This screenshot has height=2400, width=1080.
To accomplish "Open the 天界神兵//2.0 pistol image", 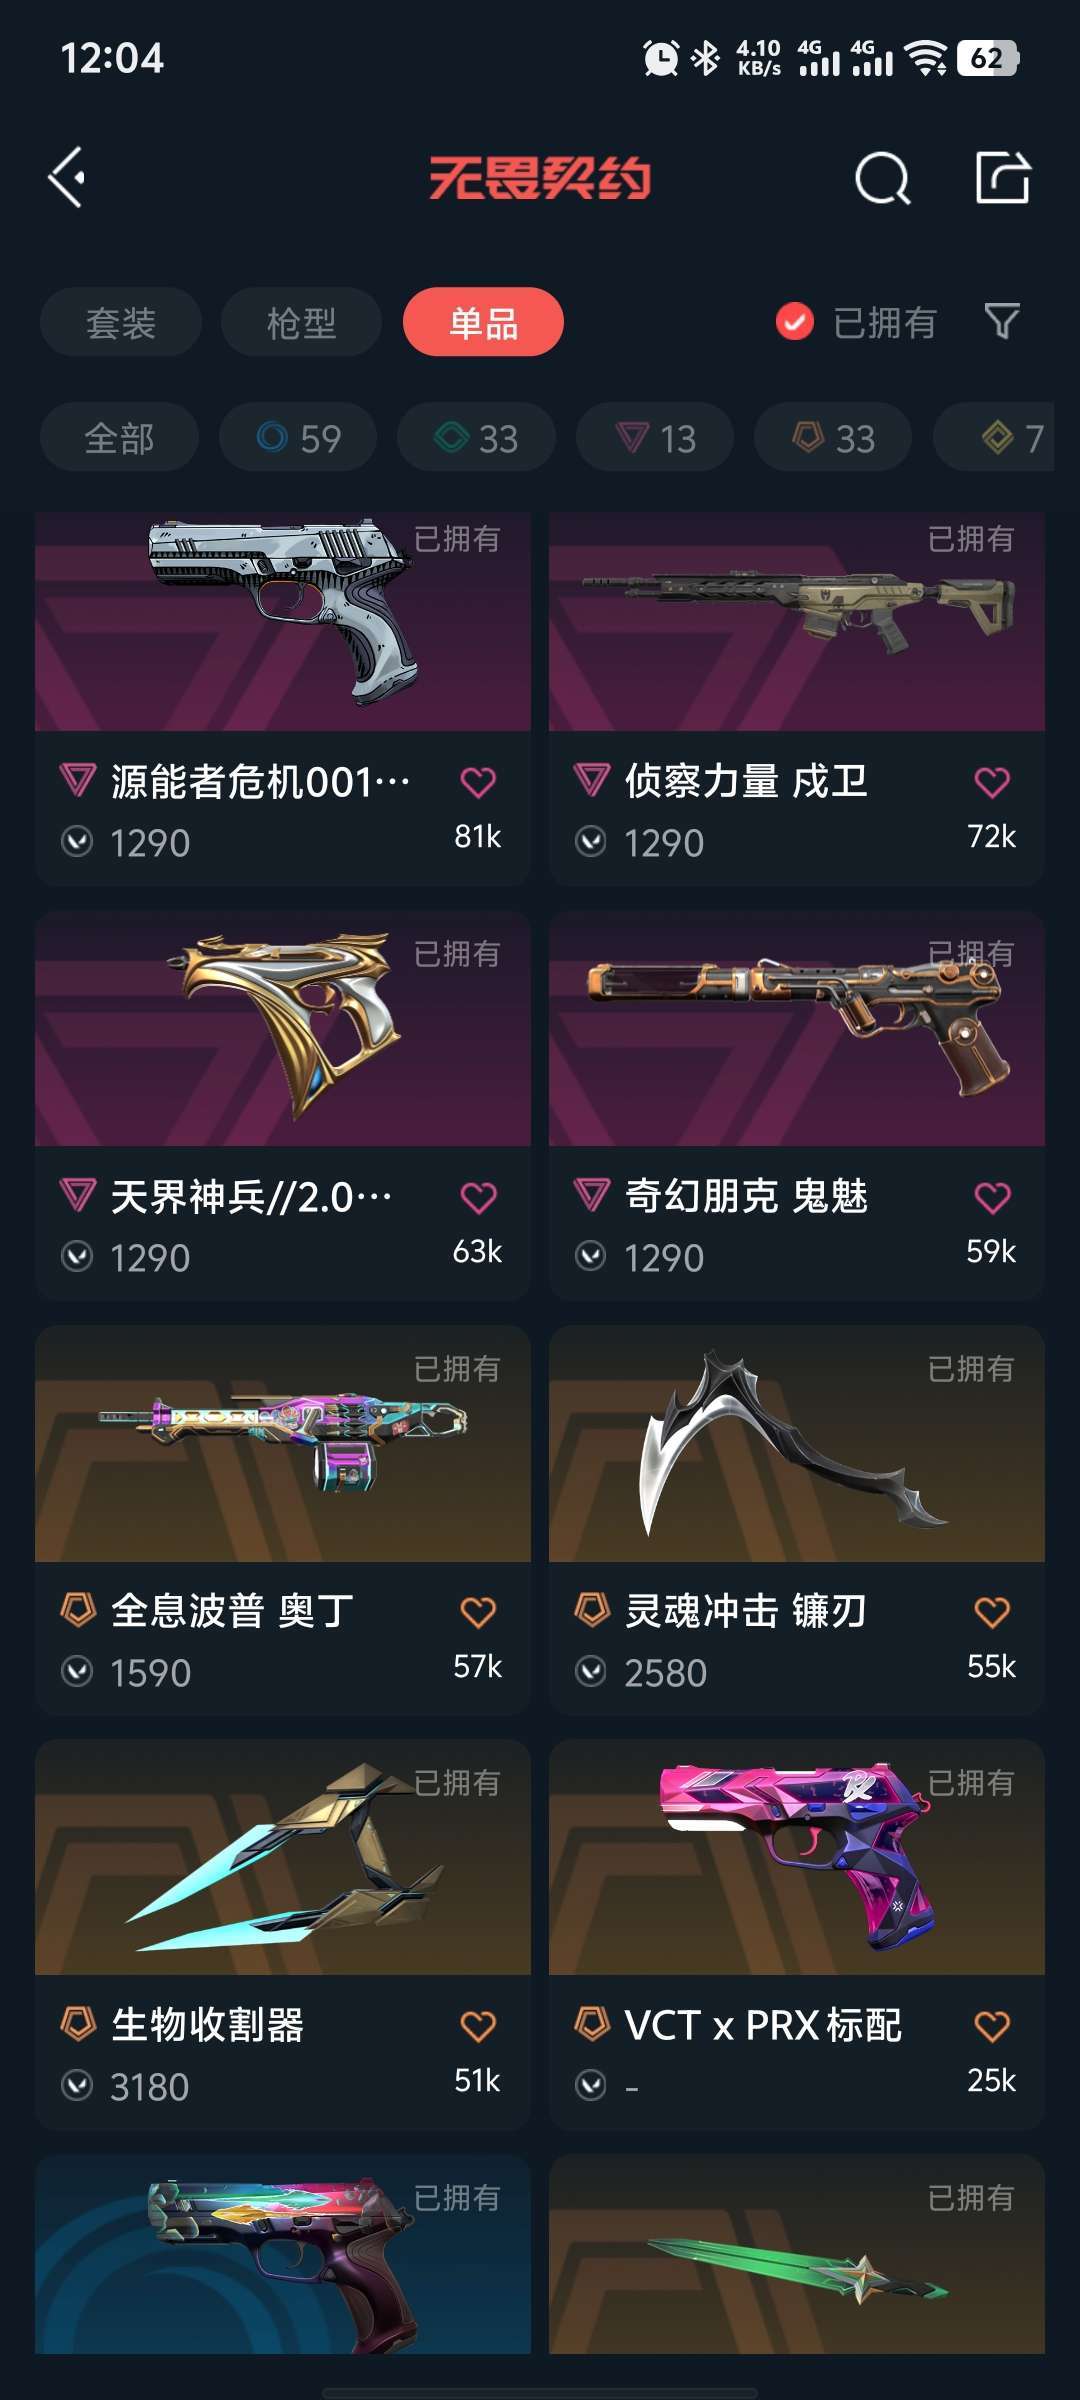I will (283, 1029).
